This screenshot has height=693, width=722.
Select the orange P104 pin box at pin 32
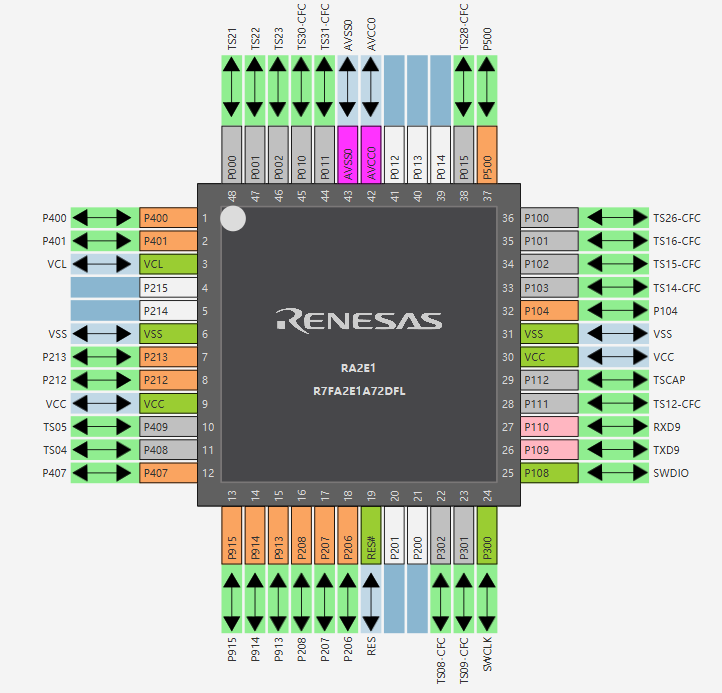click(550, 311)
